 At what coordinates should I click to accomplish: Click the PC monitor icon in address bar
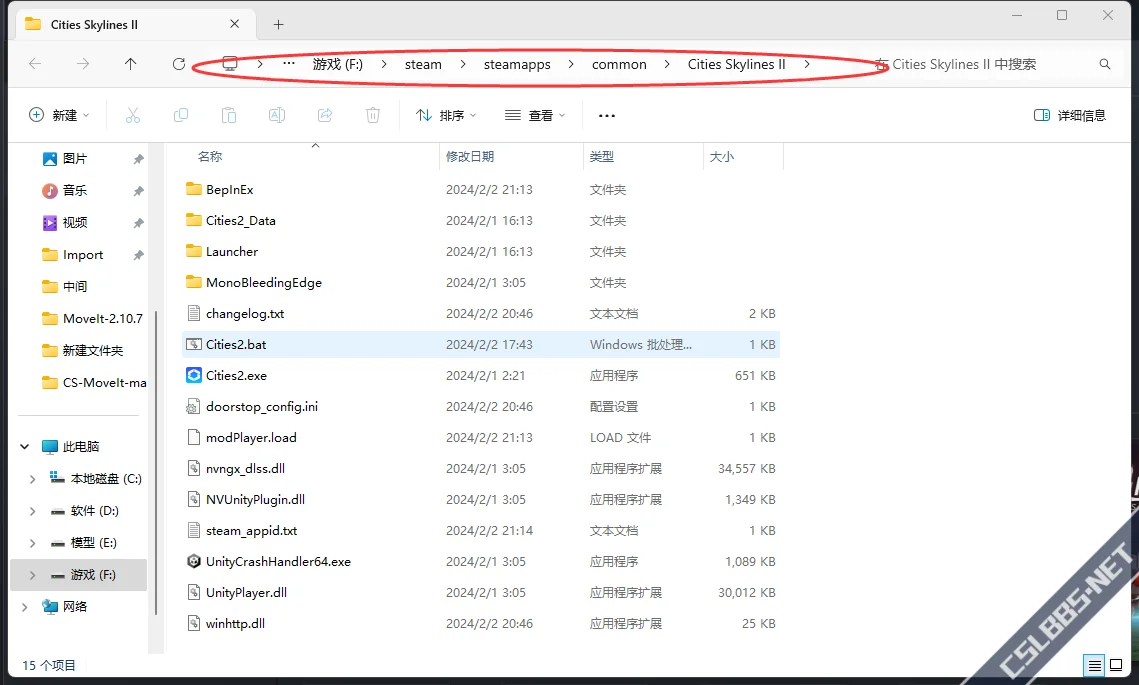[x=230, y=64]
